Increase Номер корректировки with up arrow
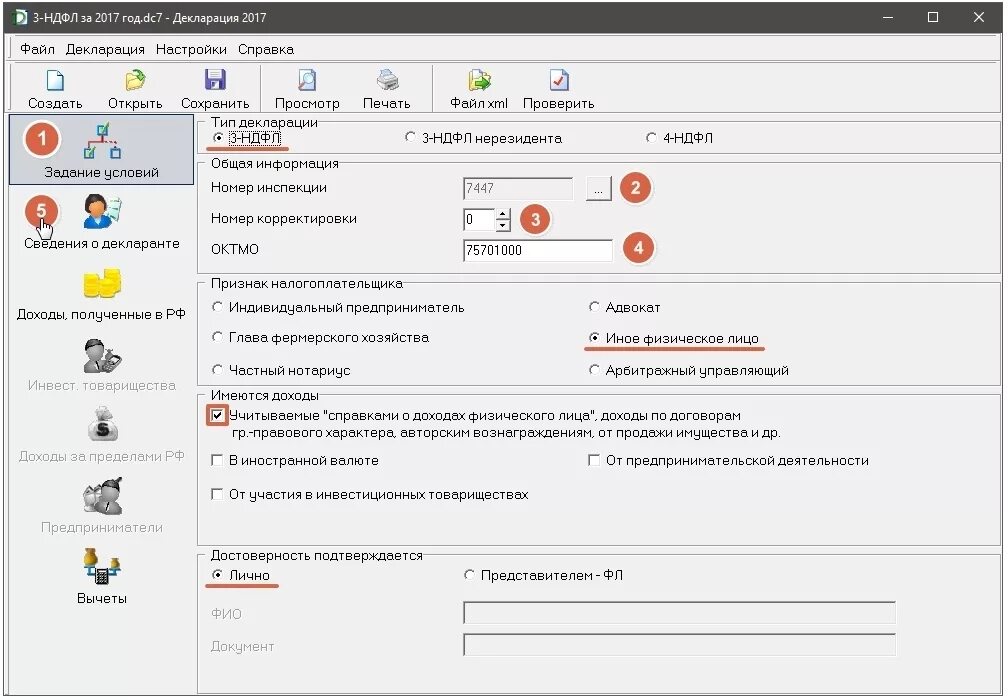 [x=503, y=214]
